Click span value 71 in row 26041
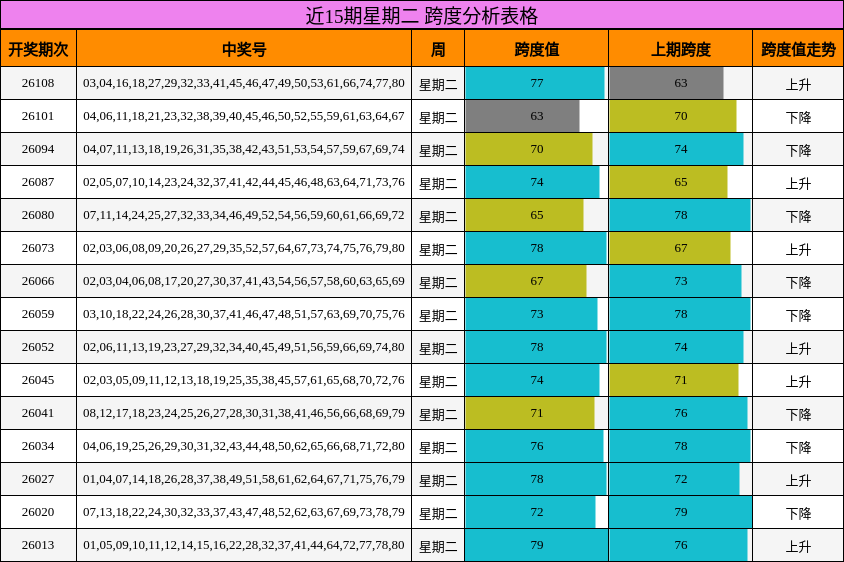The width and height of the screenshot is (844, 562). tap(537, 413)
